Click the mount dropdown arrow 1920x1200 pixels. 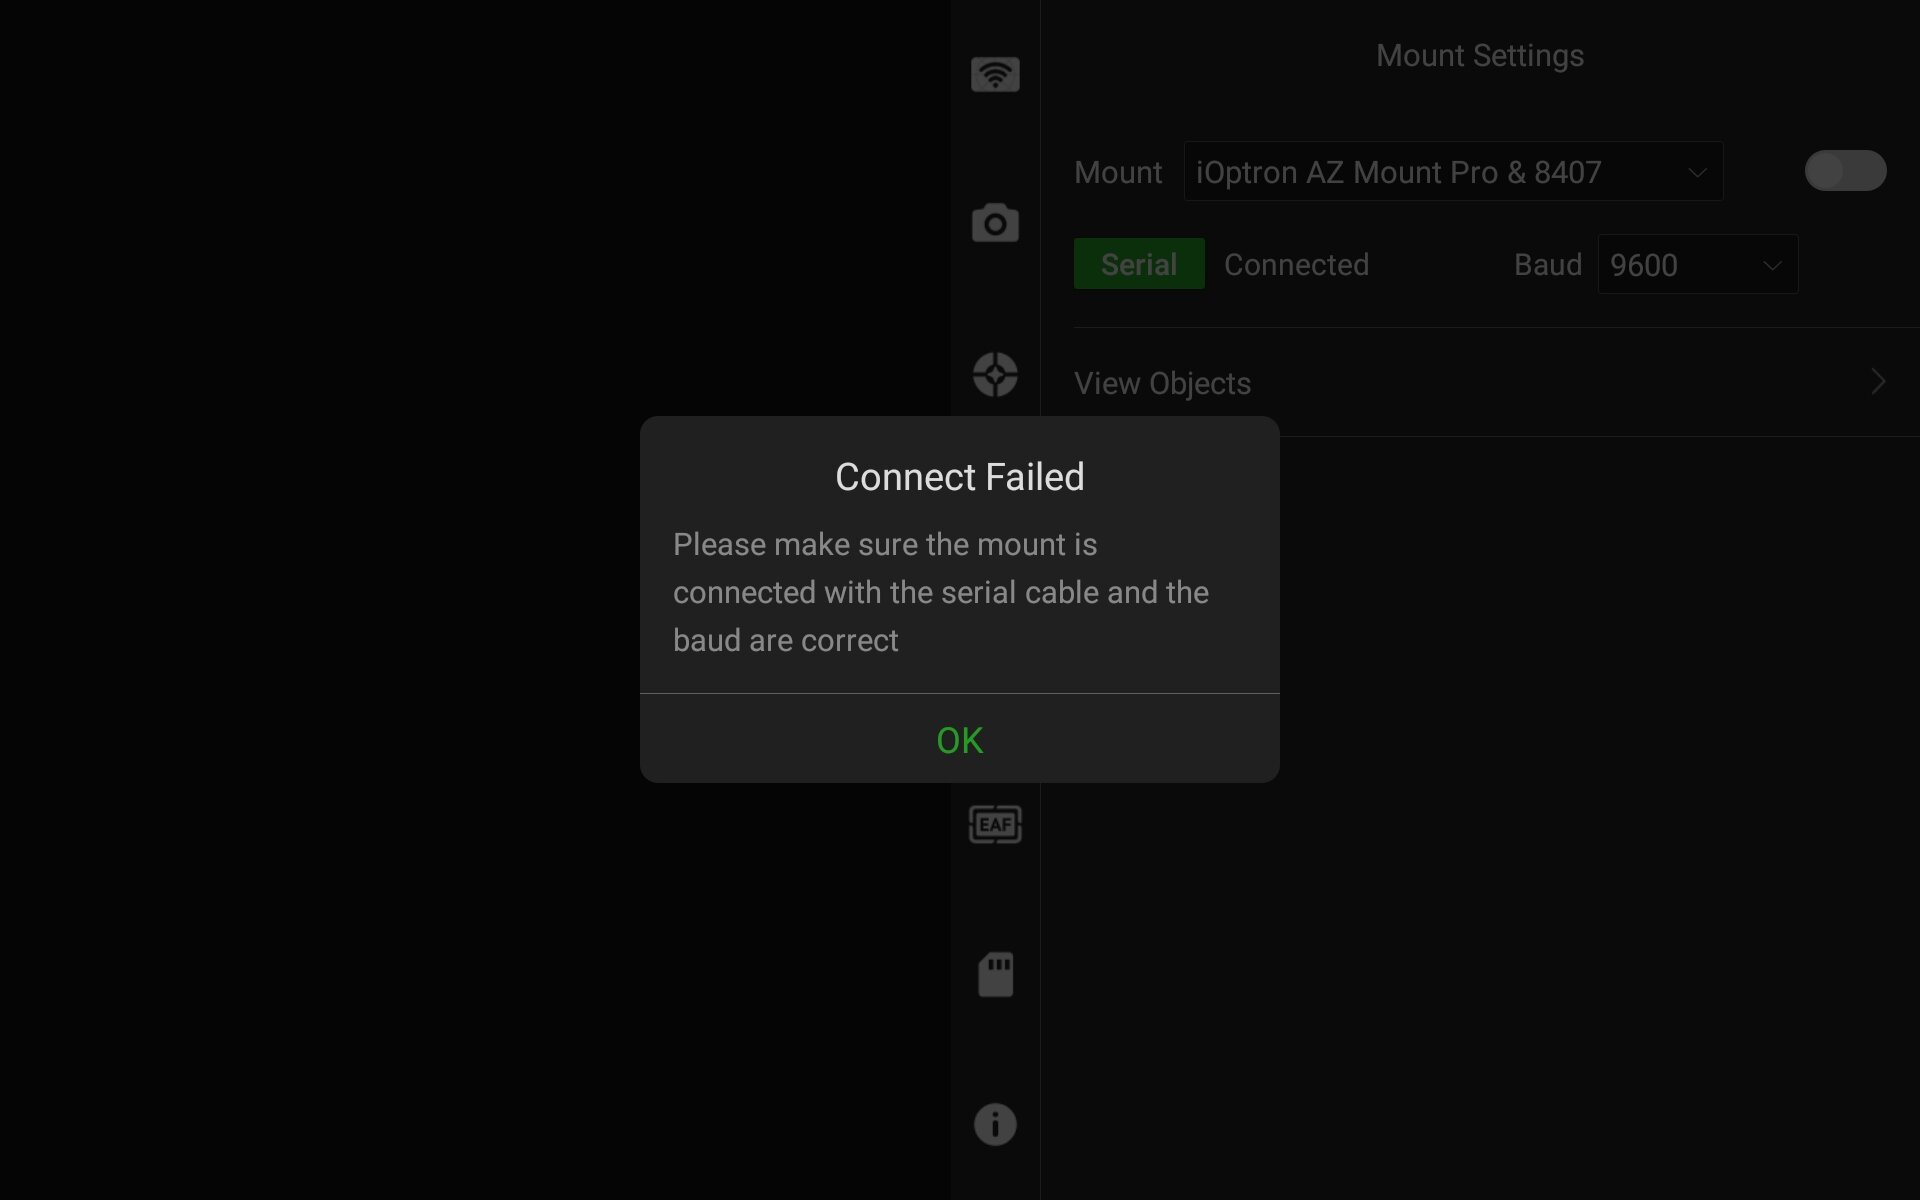1697,172
